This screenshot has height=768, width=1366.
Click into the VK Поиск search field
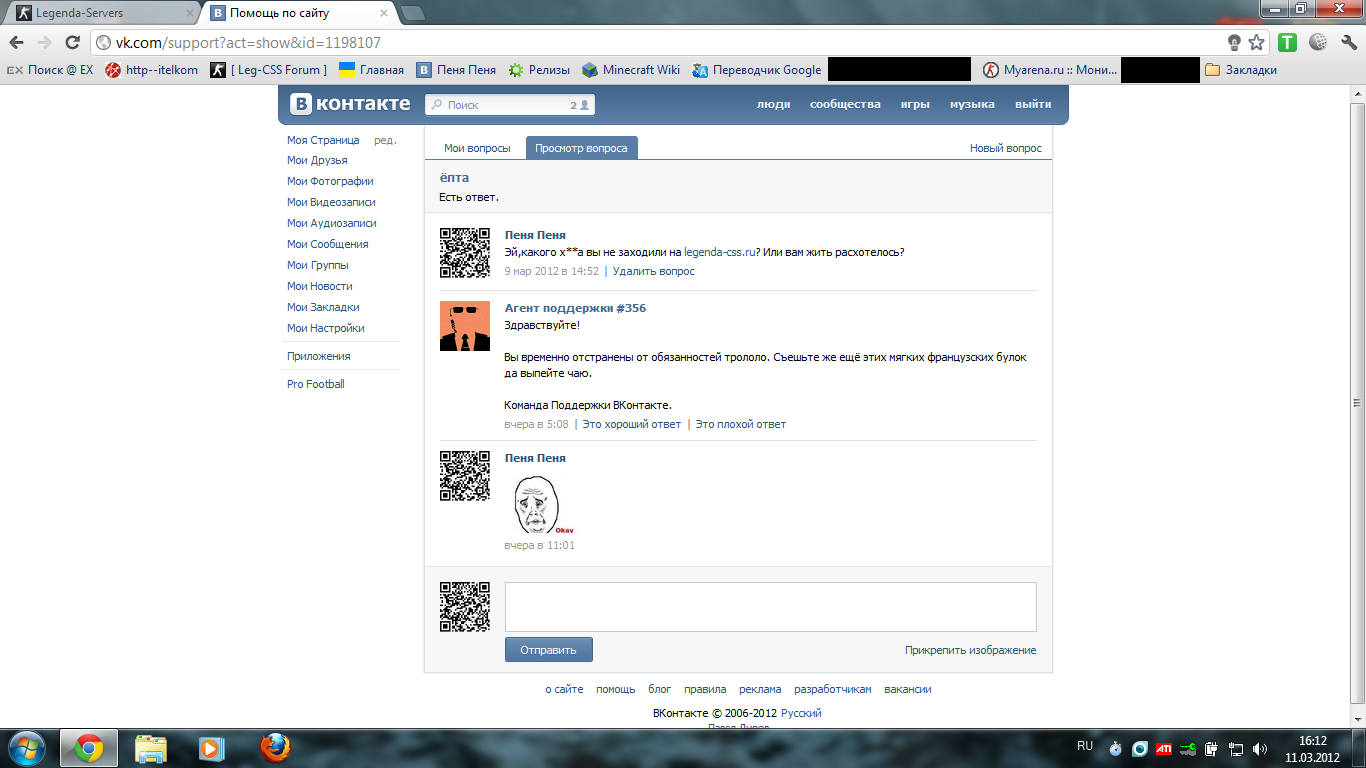510,104
